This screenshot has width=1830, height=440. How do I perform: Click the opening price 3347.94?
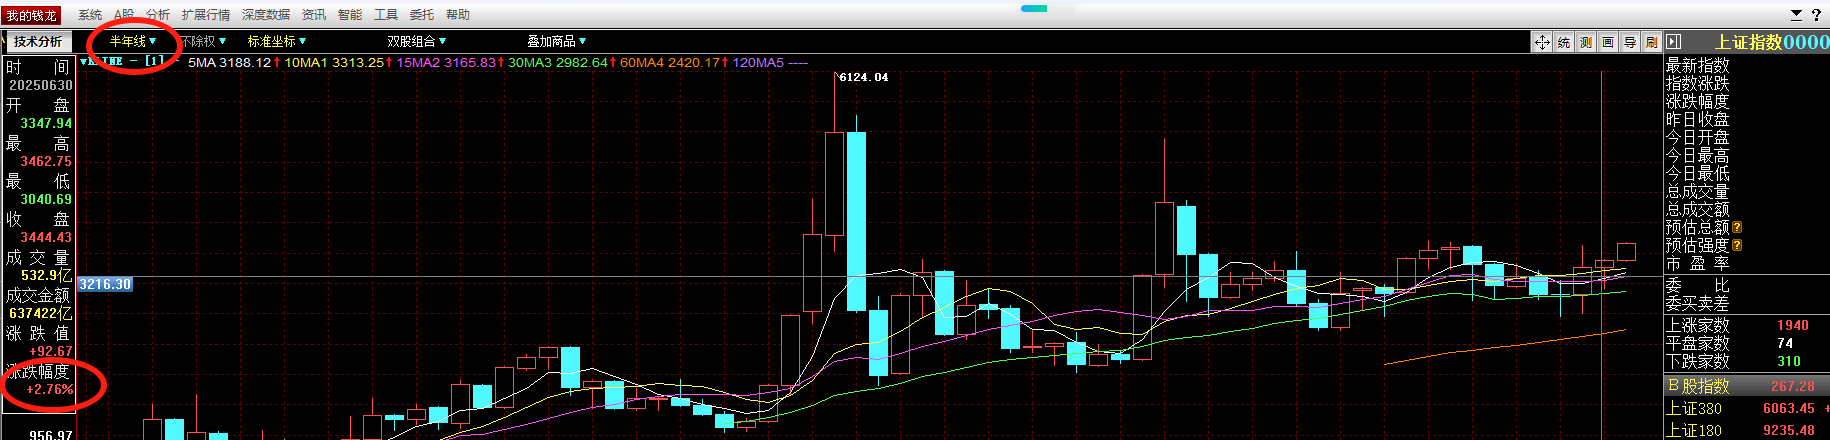[46, 123]
